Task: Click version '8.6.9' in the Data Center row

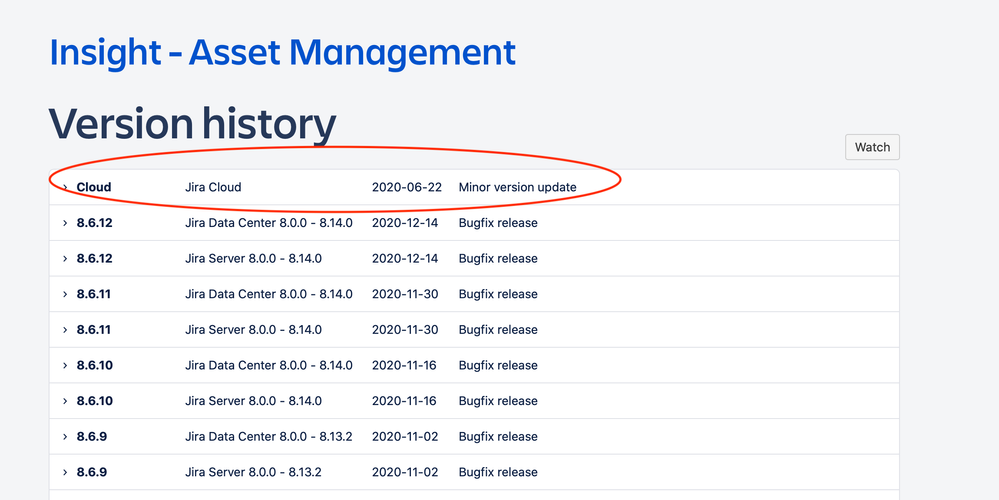Action: click(92, 437)
